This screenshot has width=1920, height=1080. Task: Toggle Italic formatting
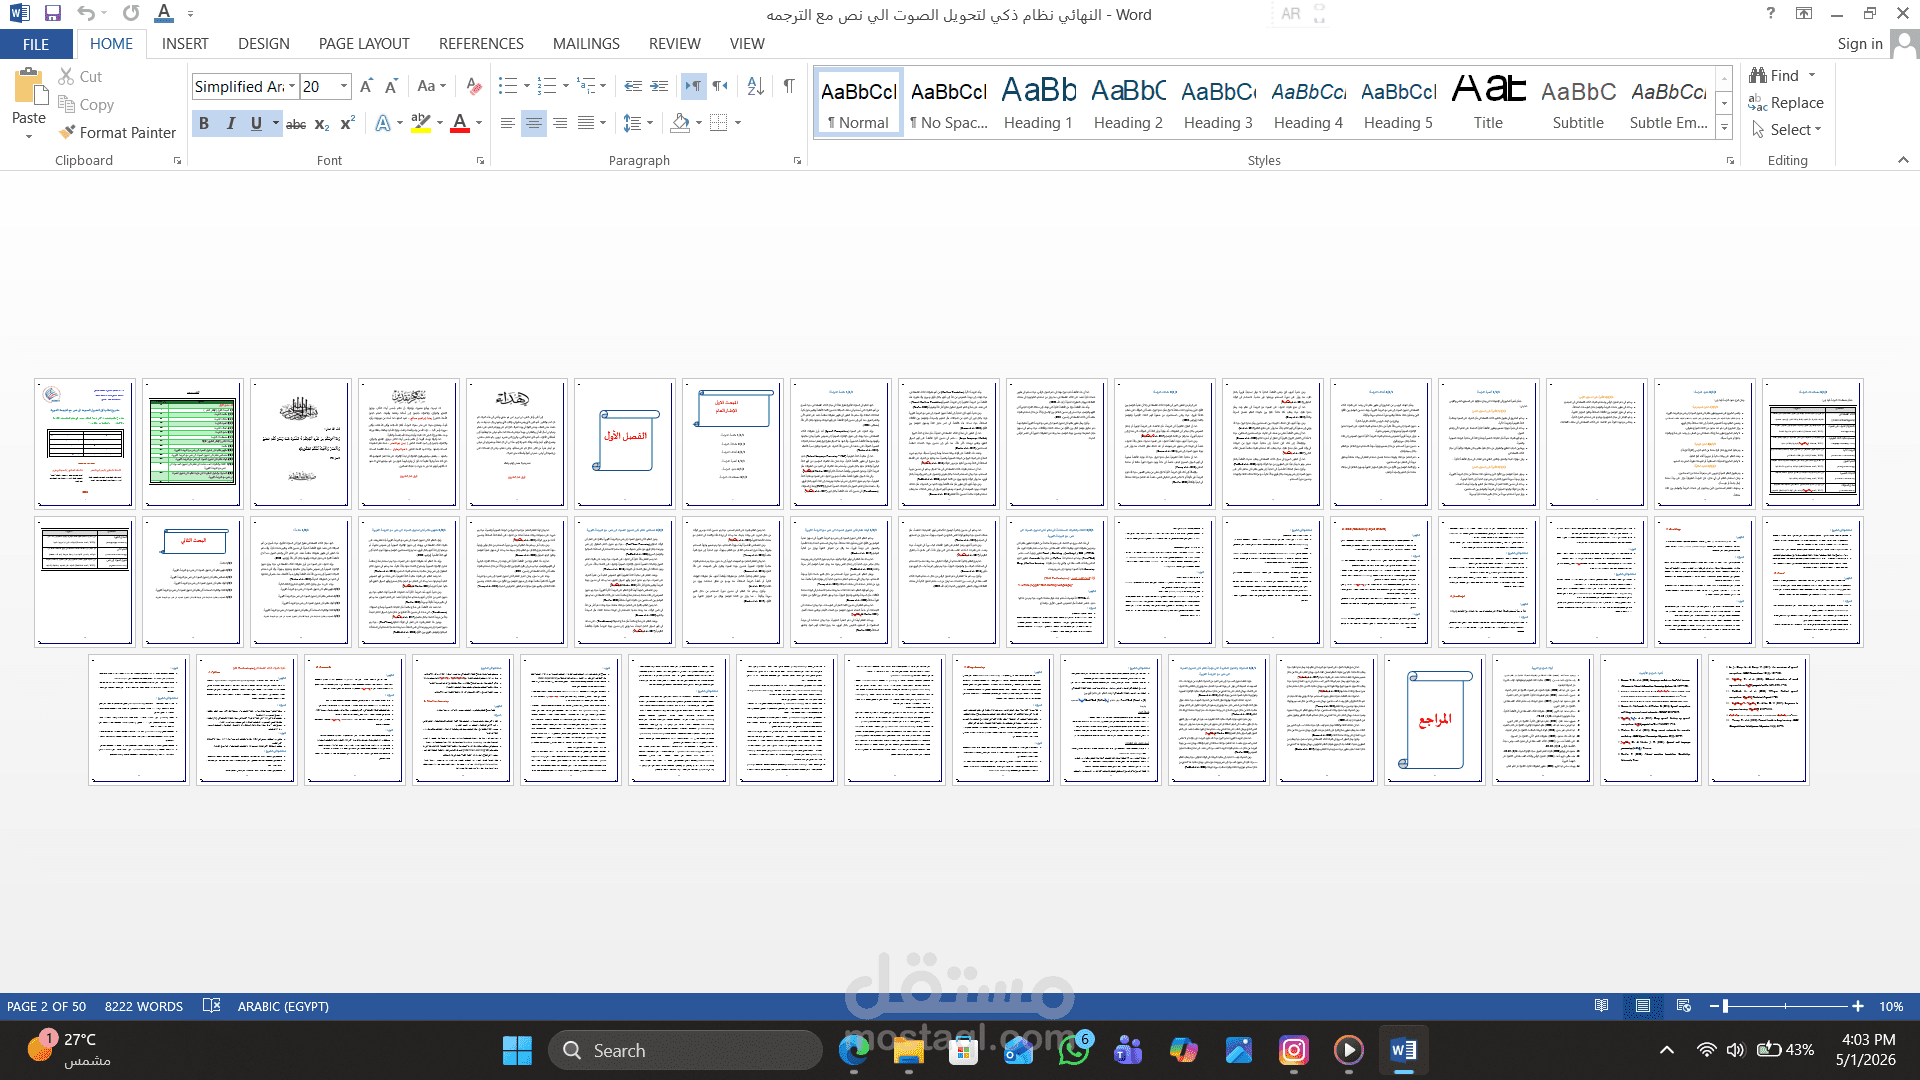pos(230,123)
